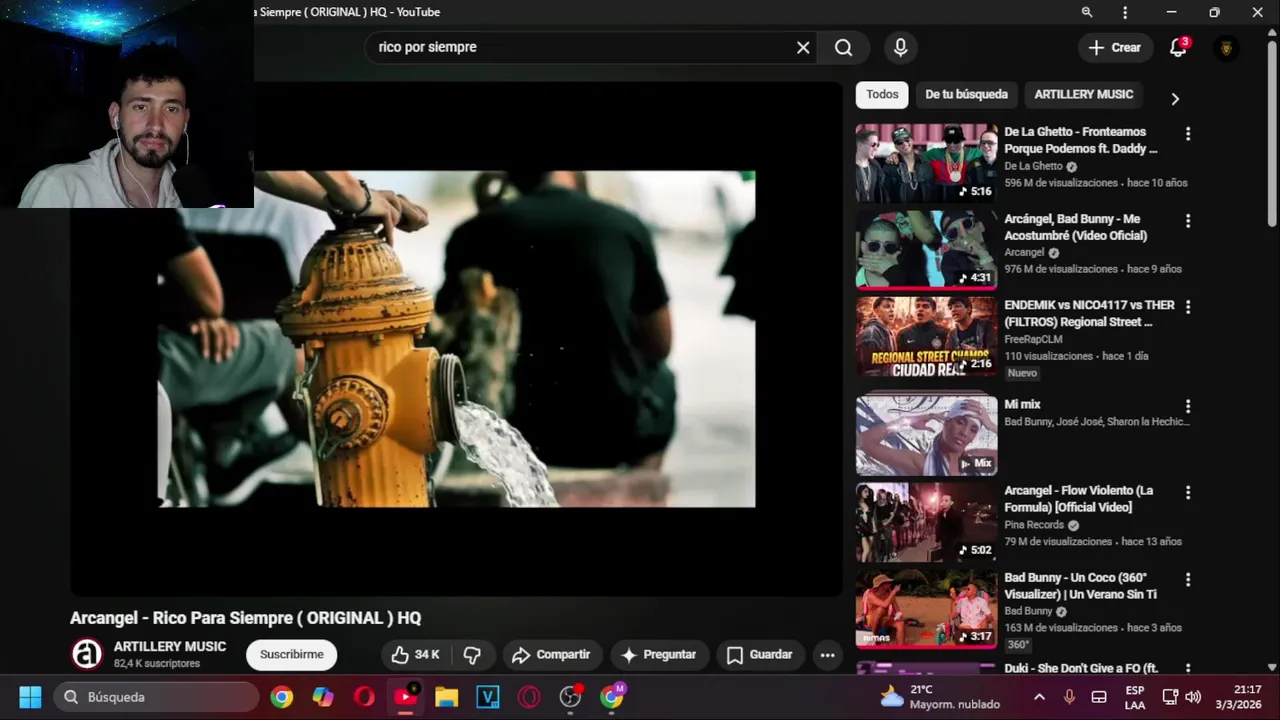Open De La Ghetto Fronteamos thumbnail
This screenshot has height=720, width=1280.
(x=926, y=163)
